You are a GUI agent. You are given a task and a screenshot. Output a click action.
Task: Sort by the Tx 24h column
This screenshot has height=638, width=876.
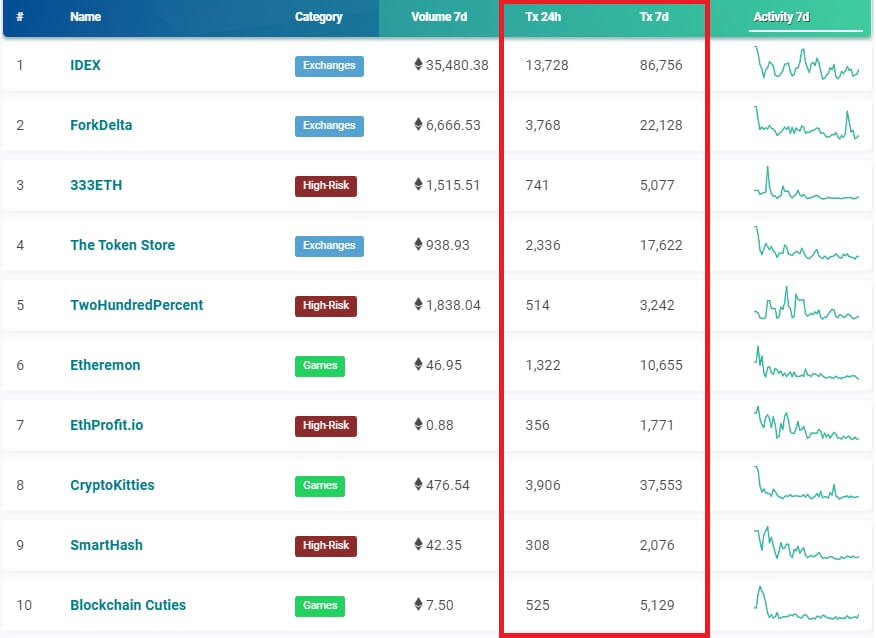tap(543, 17)
